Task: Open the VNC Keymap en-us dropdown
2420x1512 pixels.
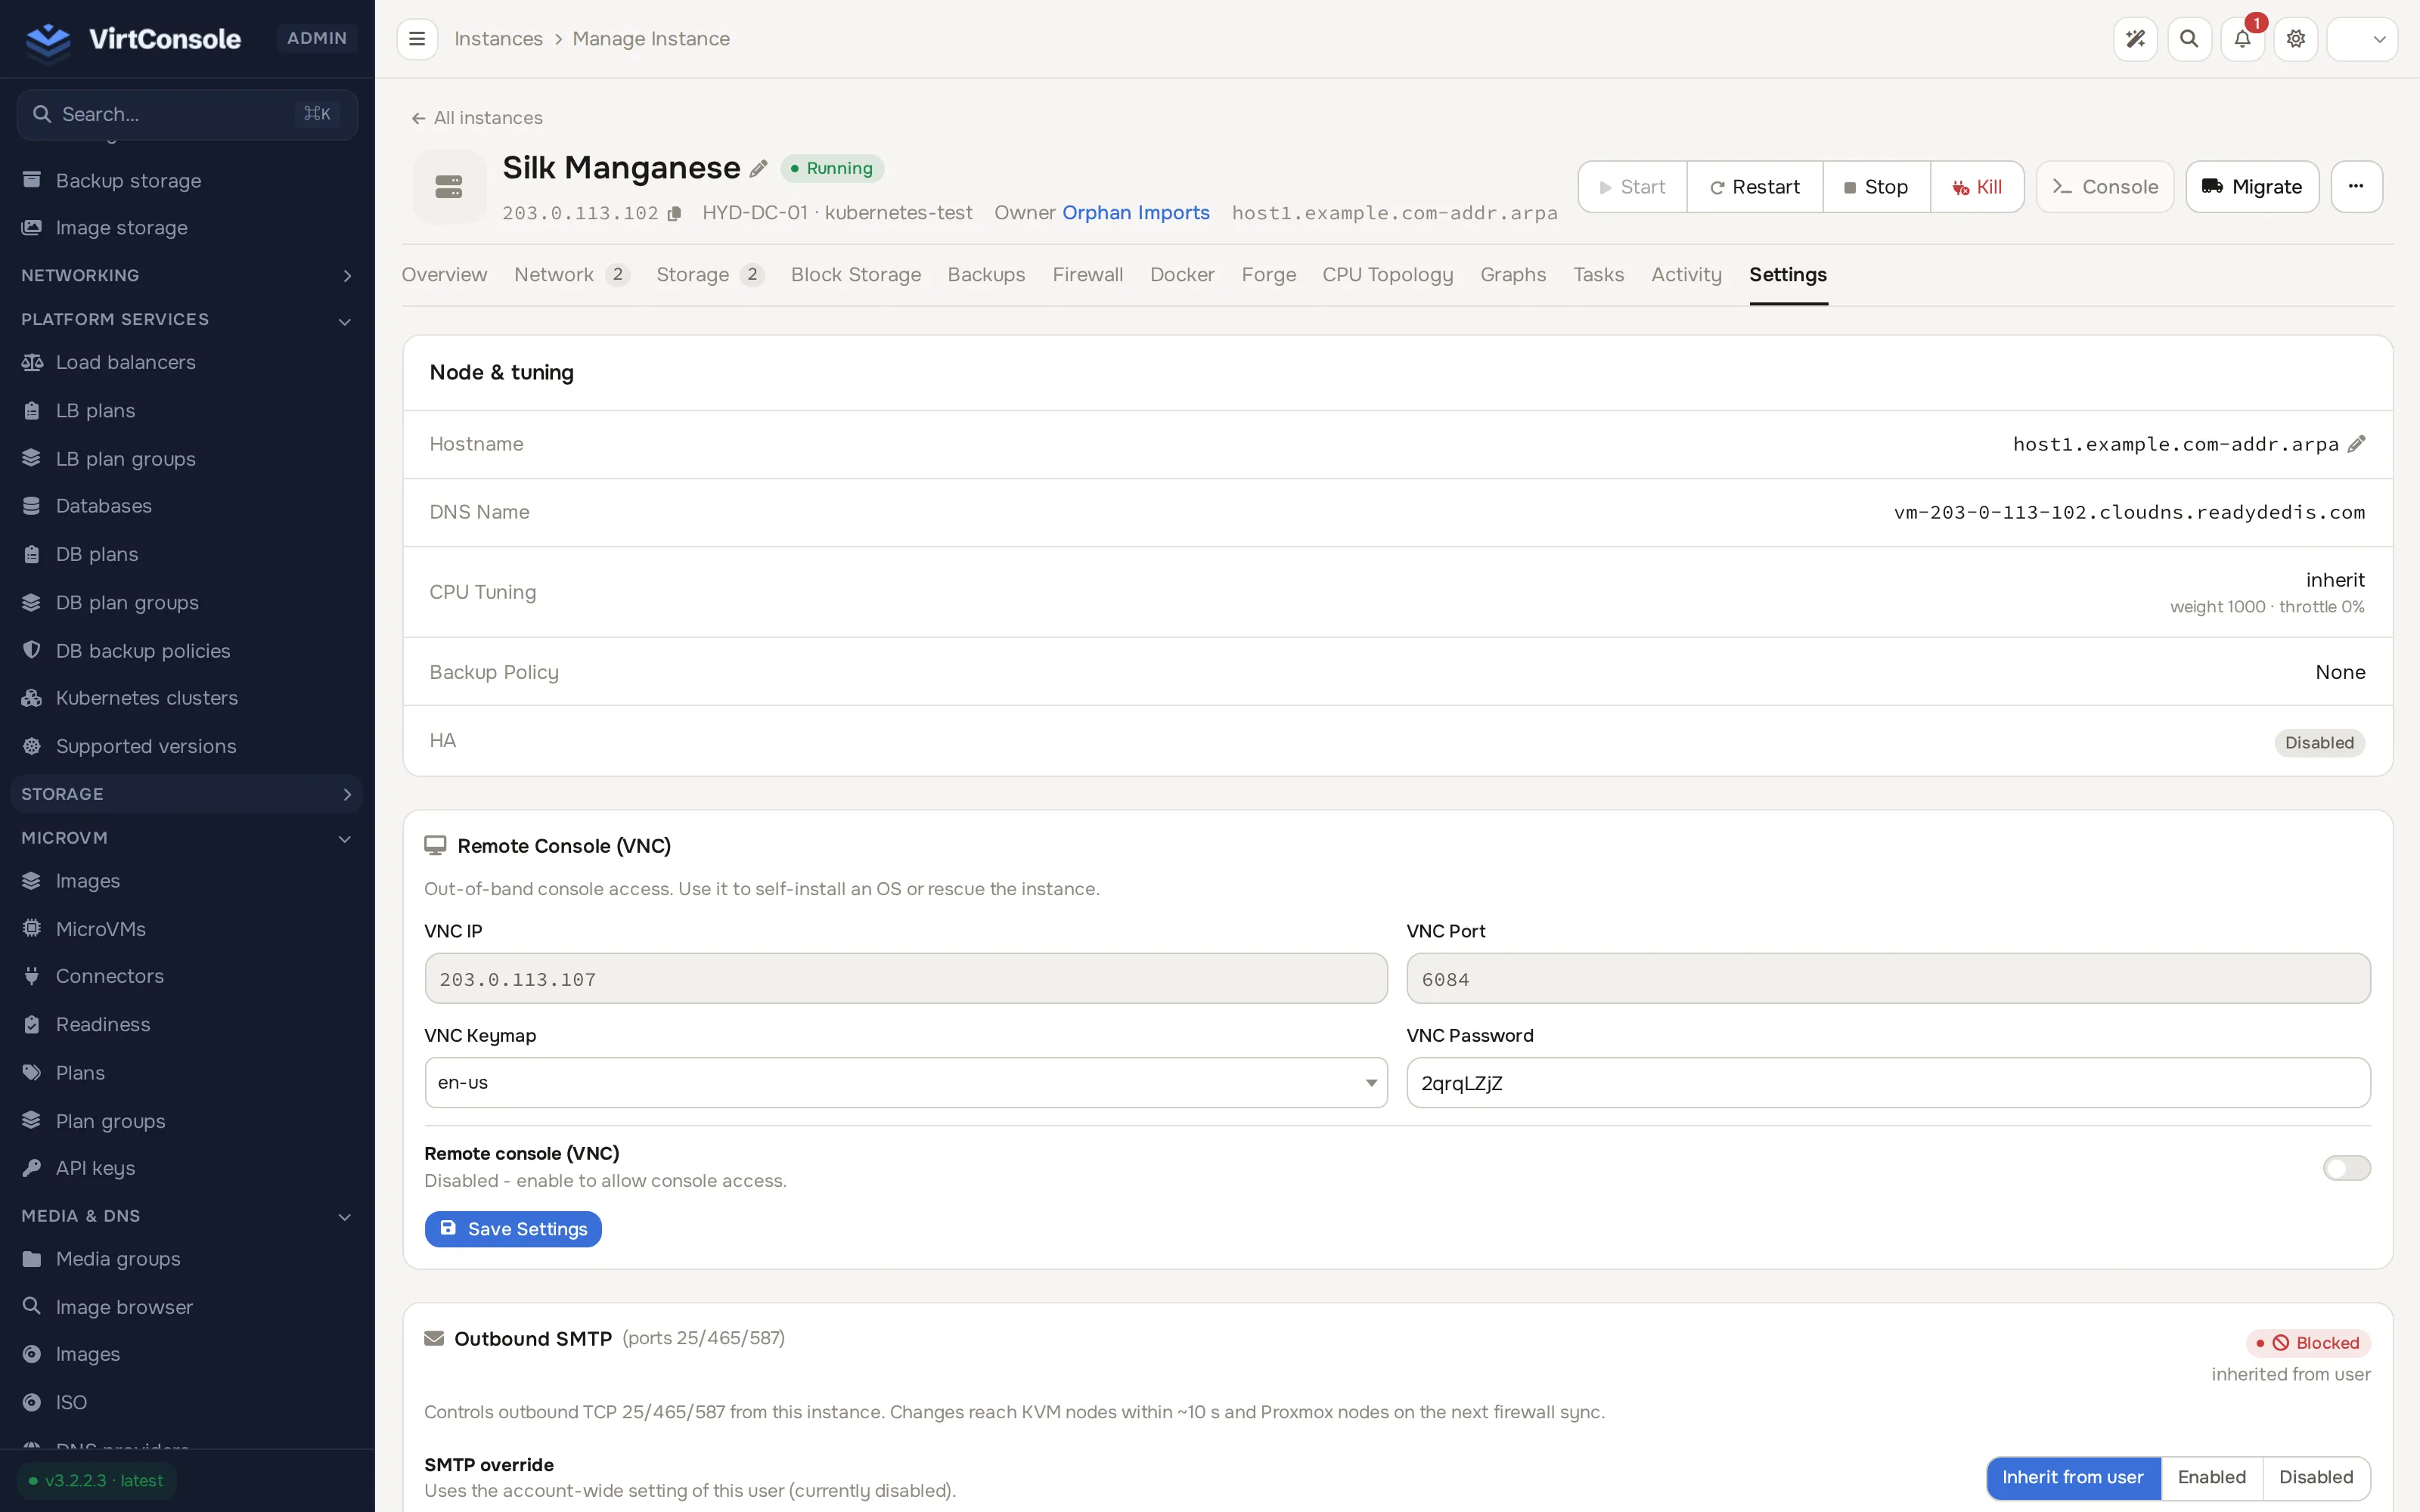Action: tap(906, 1083)
